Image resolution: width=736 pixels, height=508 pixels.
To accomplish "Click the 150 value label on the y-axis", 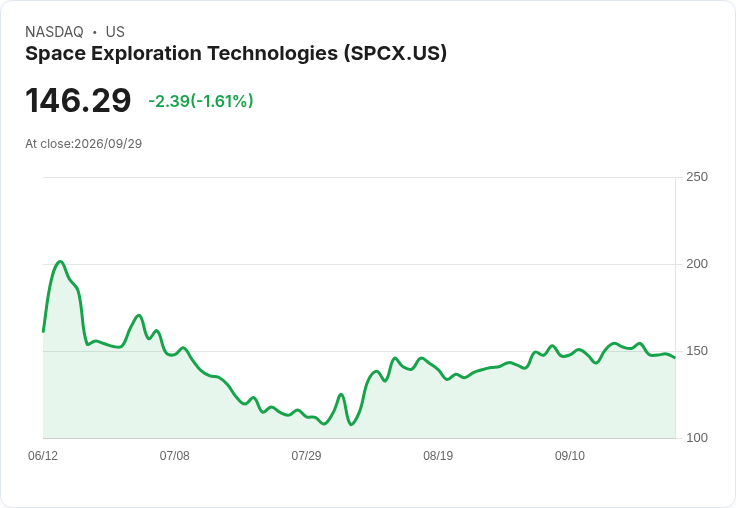I will pos(697,351).
